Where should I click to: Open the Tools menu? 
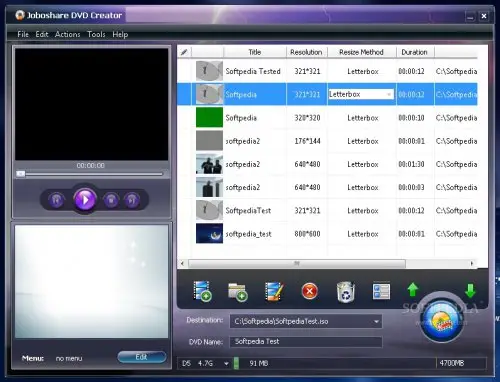(x=96, y=34)
